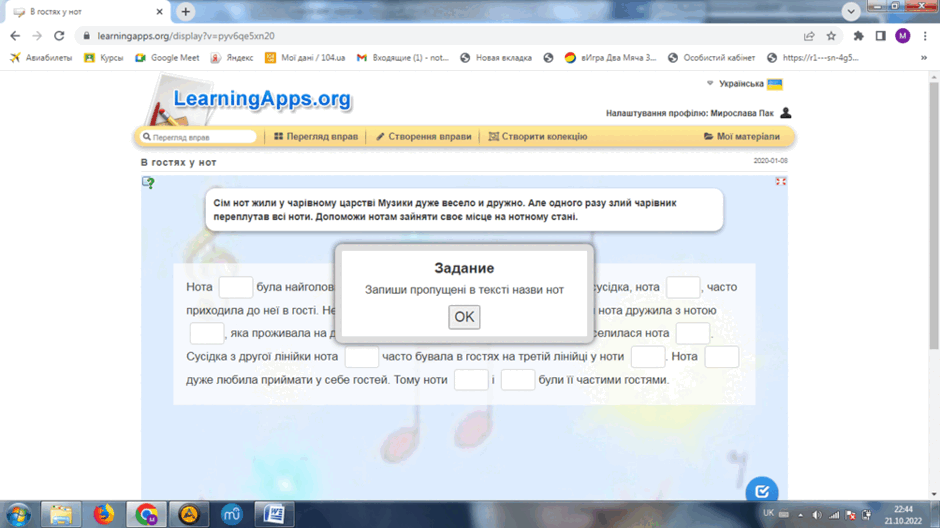Viewport: 940px width, 528px height.
Task: Go back in browser history
Action: (15, 36)
